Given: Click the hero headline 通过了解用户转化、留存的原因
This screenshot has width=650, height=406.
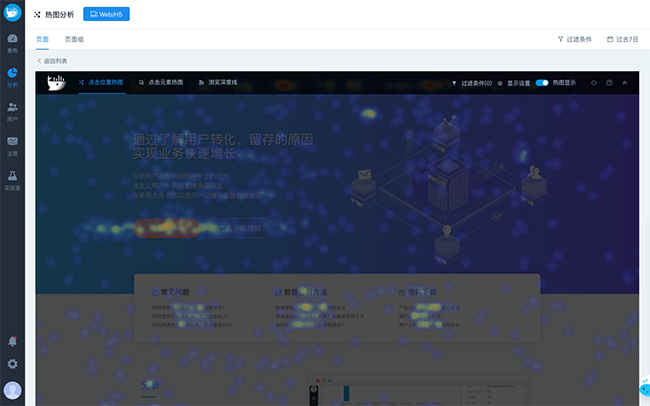Looking at the screenshot, I should 223,139.
